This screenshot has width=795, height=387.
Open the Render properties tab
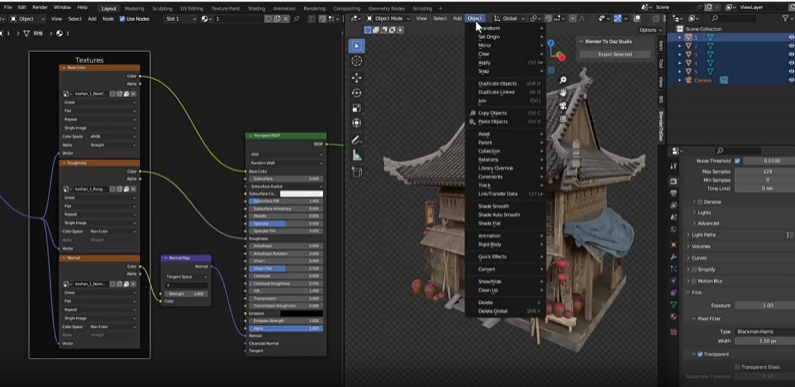tap(673, 181)
